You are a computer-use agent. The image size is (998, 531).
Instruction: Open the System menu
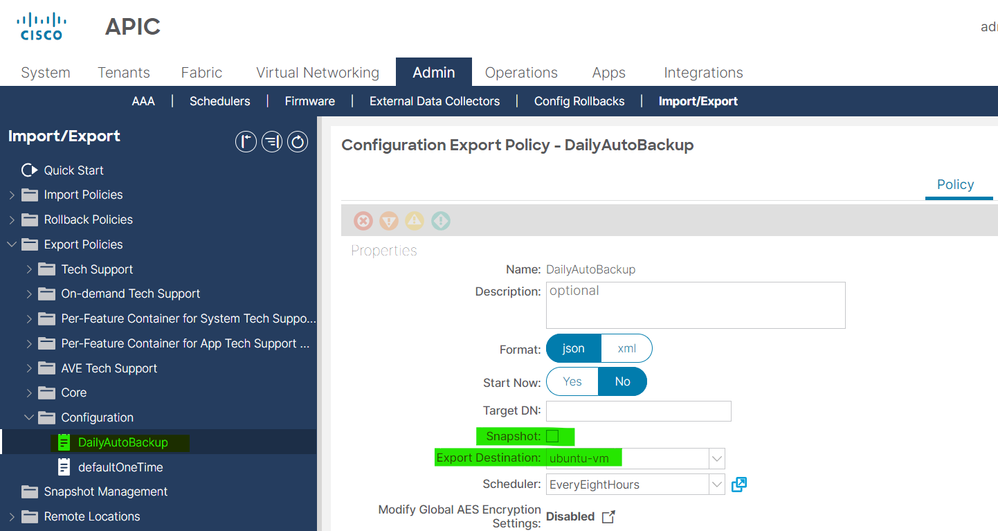tap(45, 73)
